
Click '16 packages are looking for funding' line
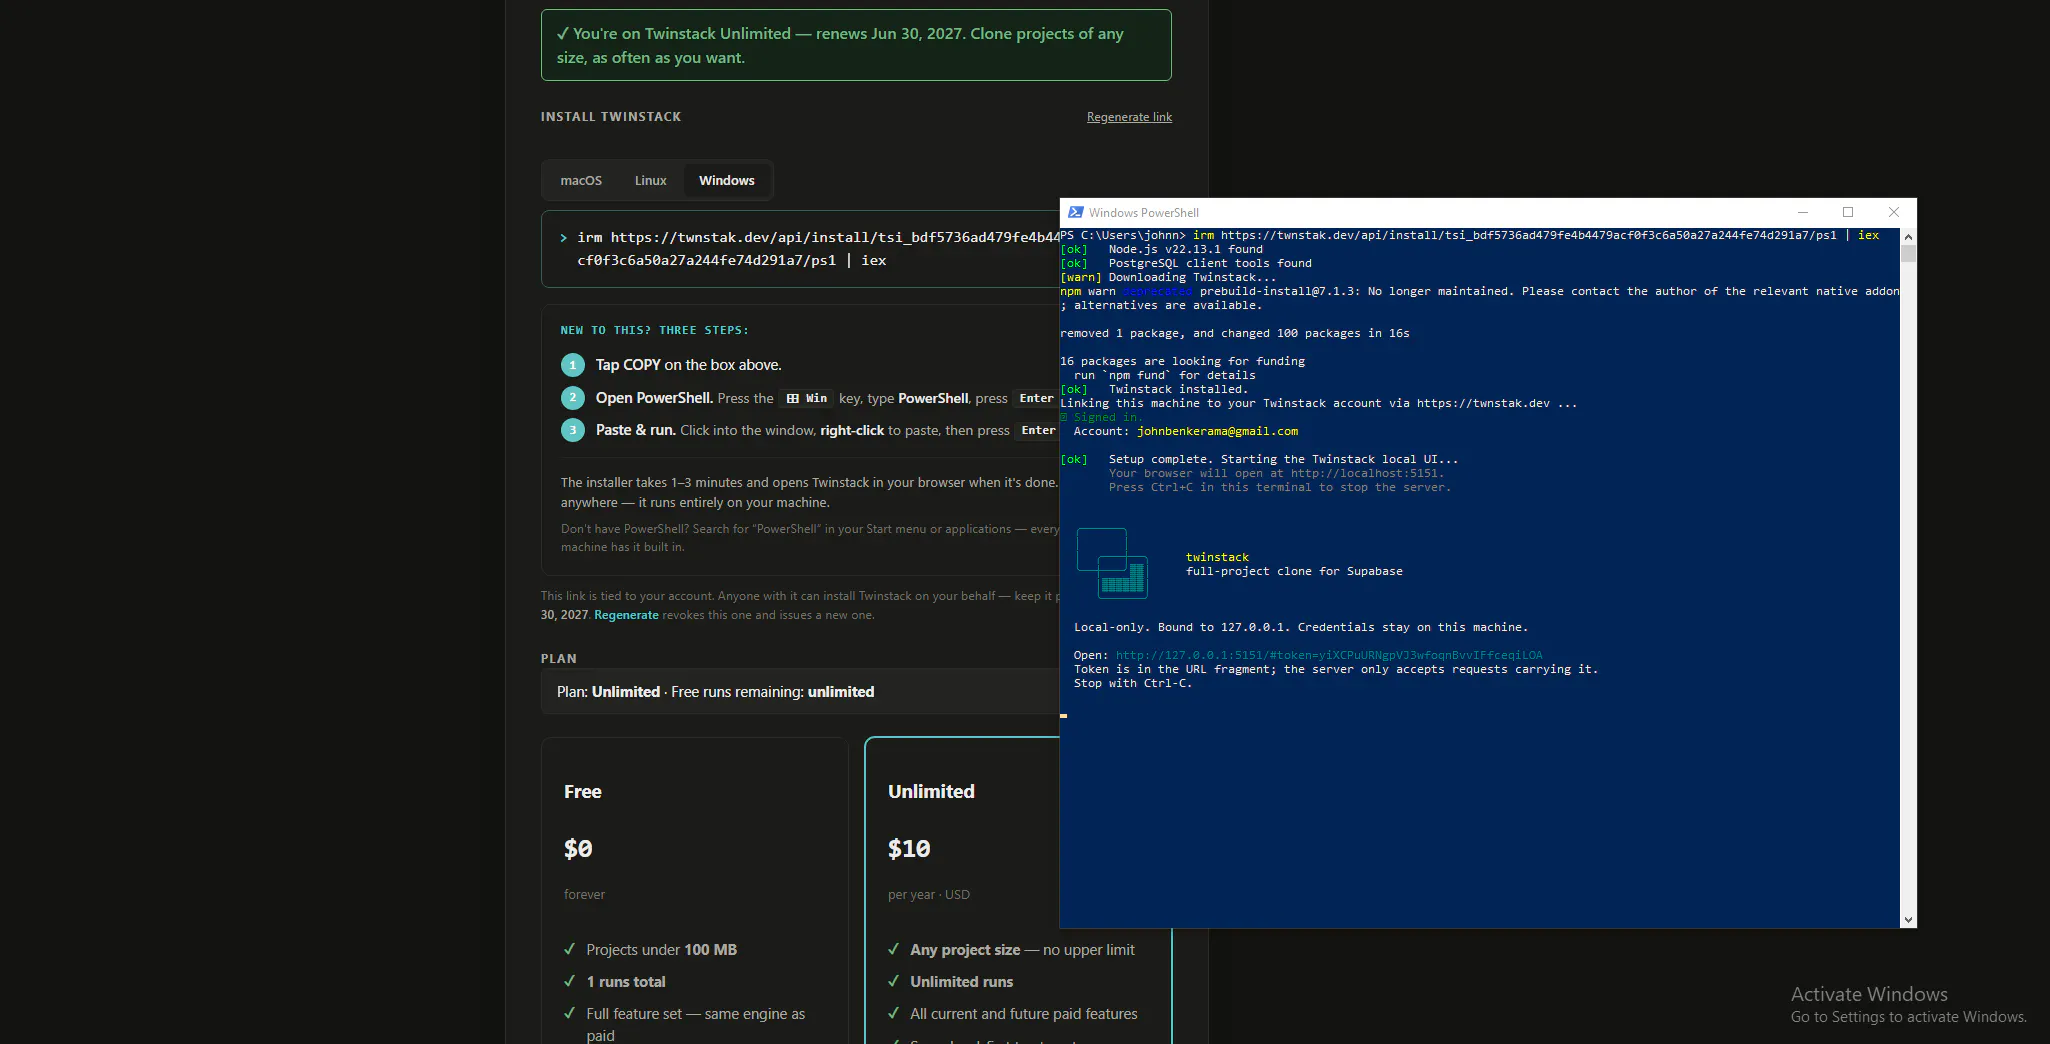point(1182,362)
